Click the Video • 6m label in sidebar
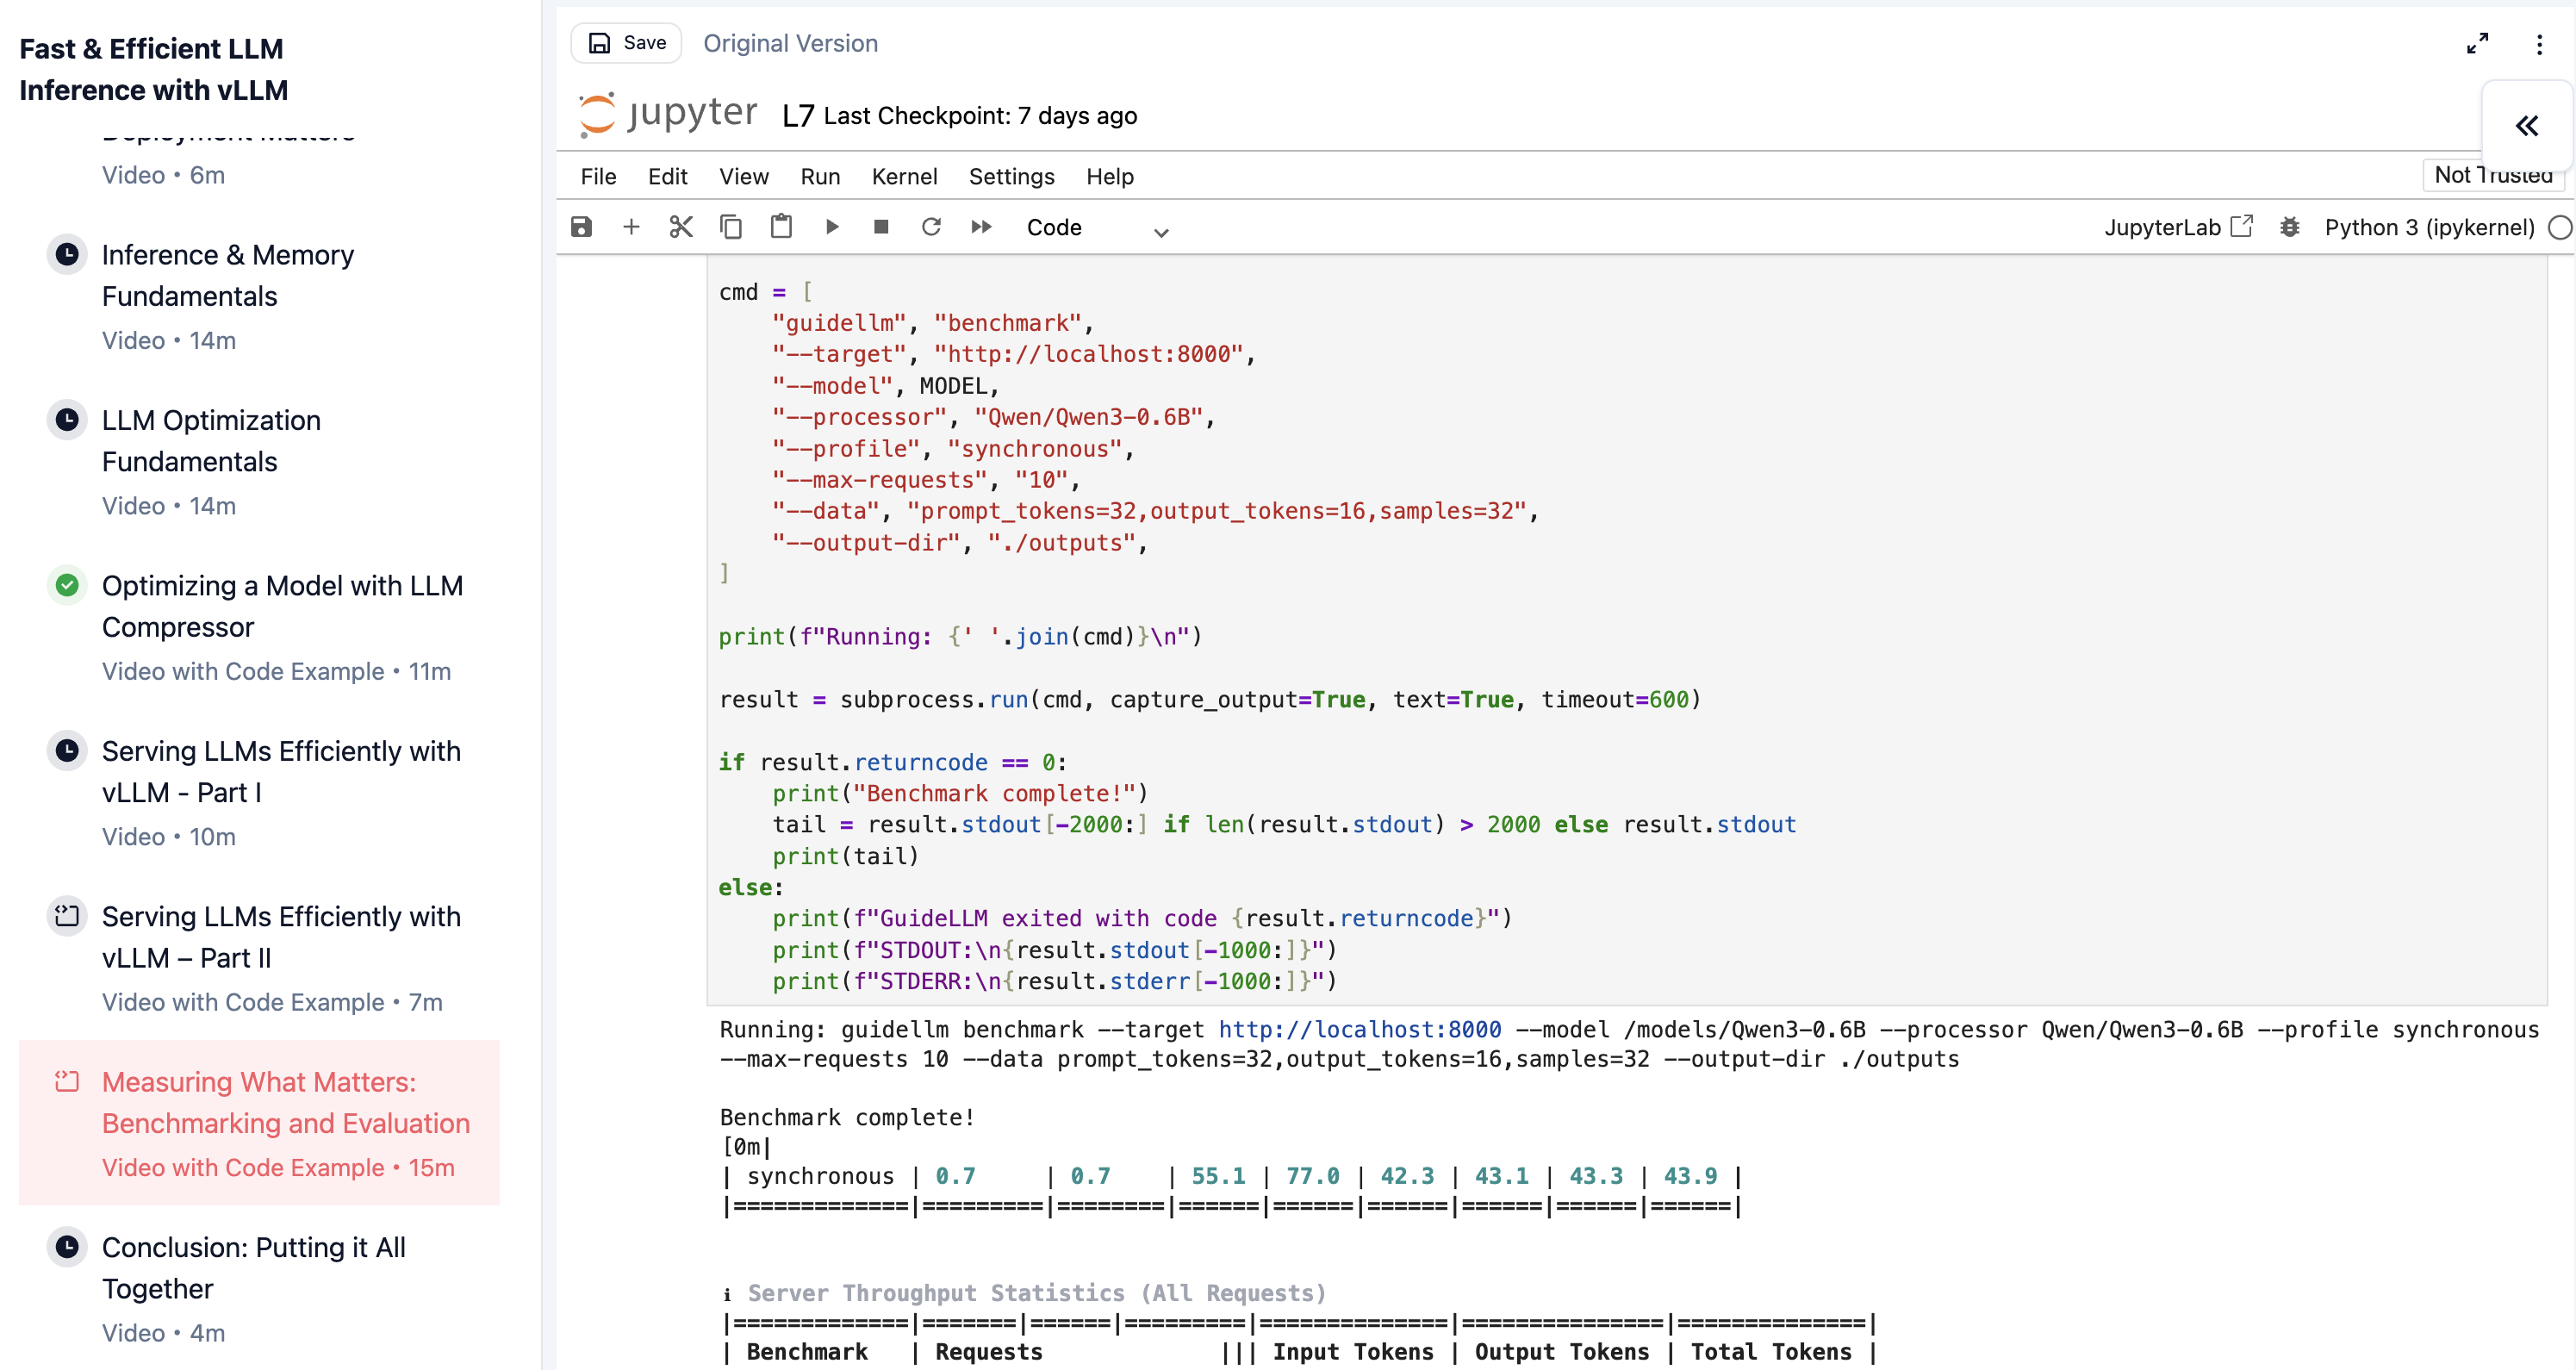Screen dimensions: 2576x1370 (163, 175)
